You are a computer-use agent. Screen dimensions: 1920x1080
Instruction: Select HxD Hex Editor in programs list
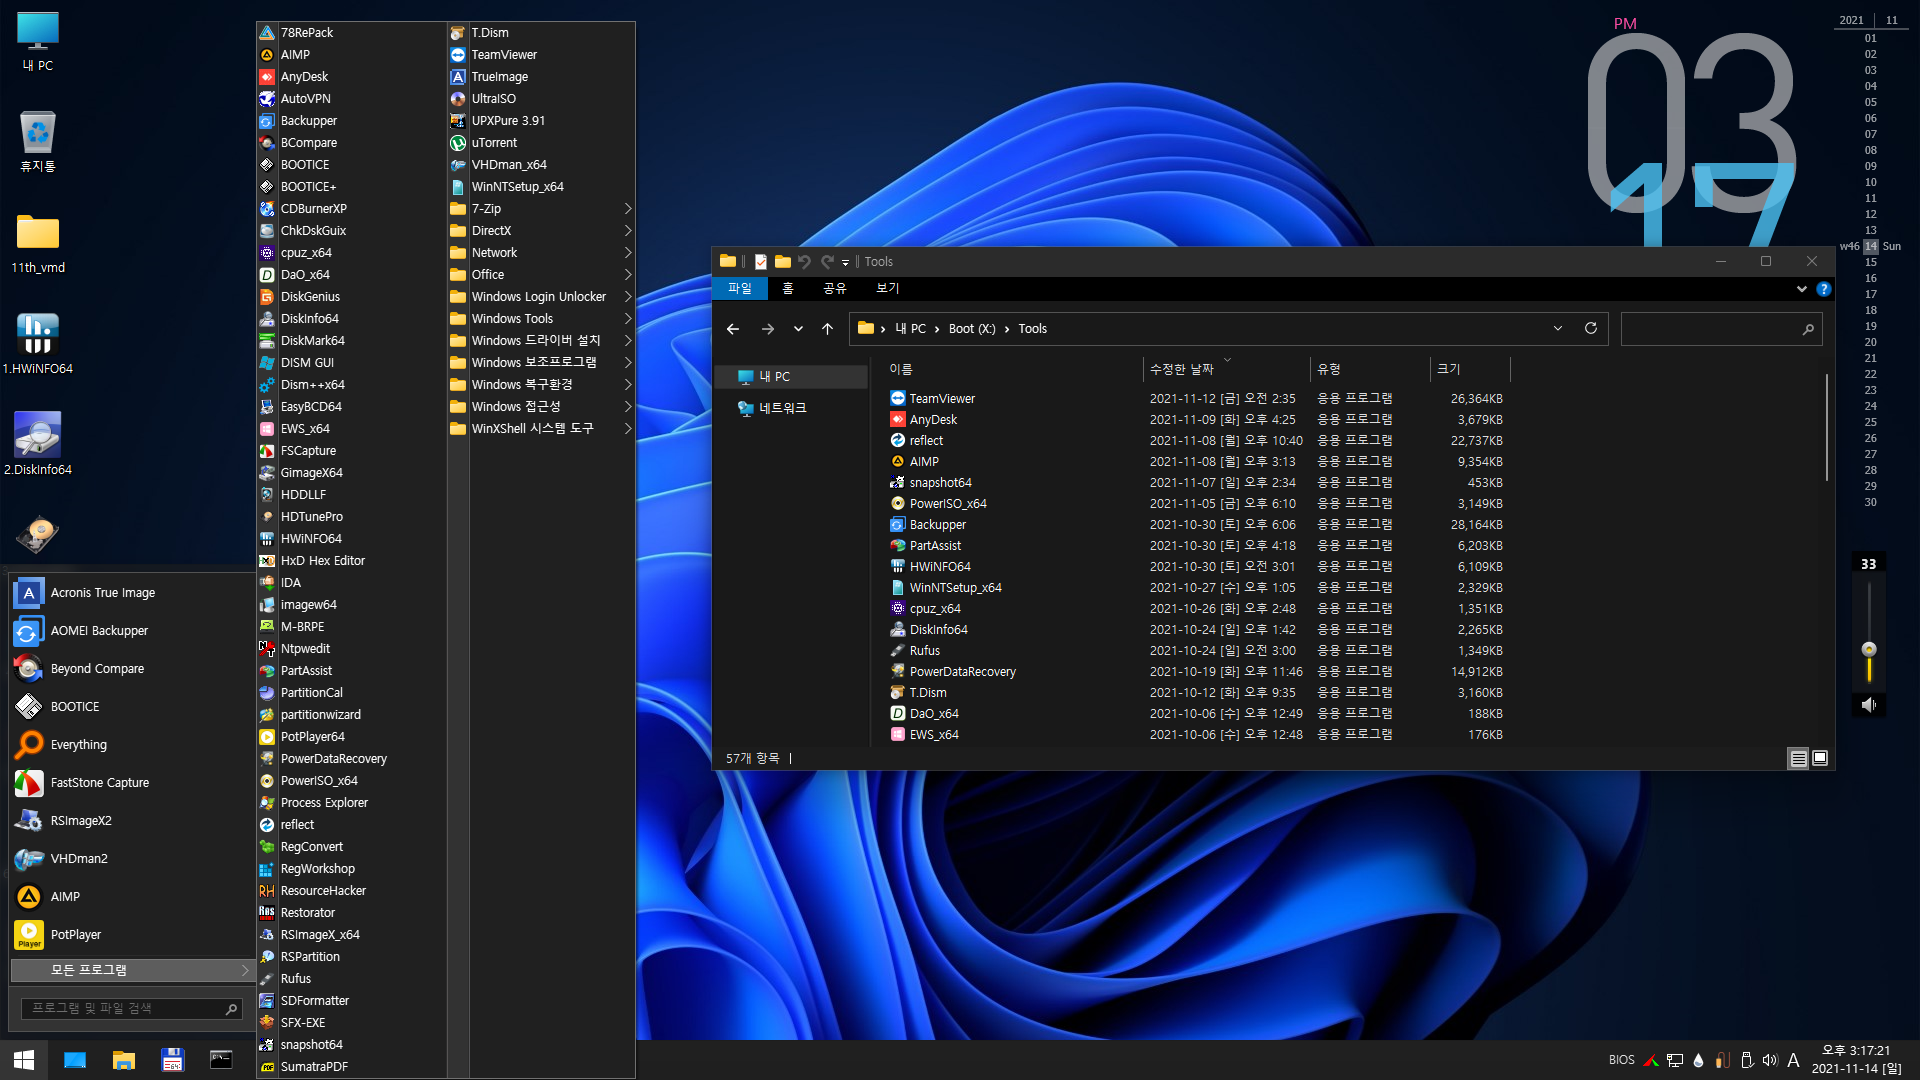322,561
